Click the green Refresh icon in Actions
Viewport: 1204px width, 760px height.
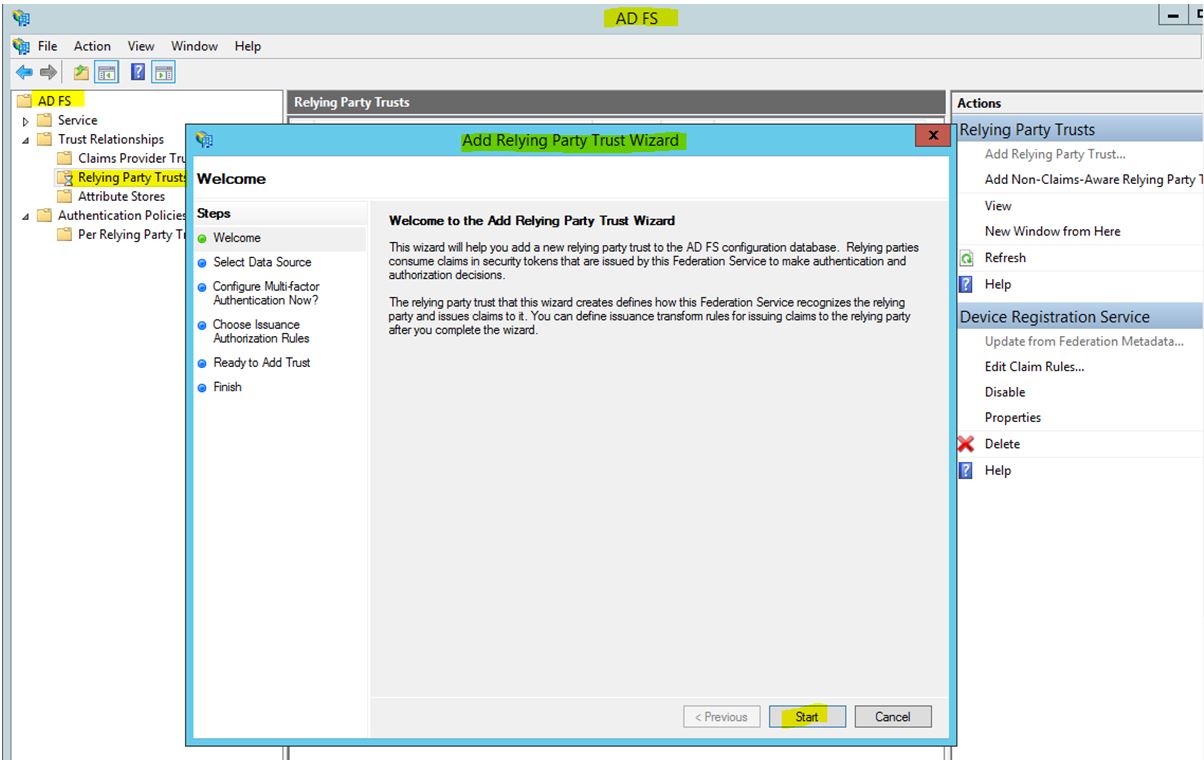966,258
